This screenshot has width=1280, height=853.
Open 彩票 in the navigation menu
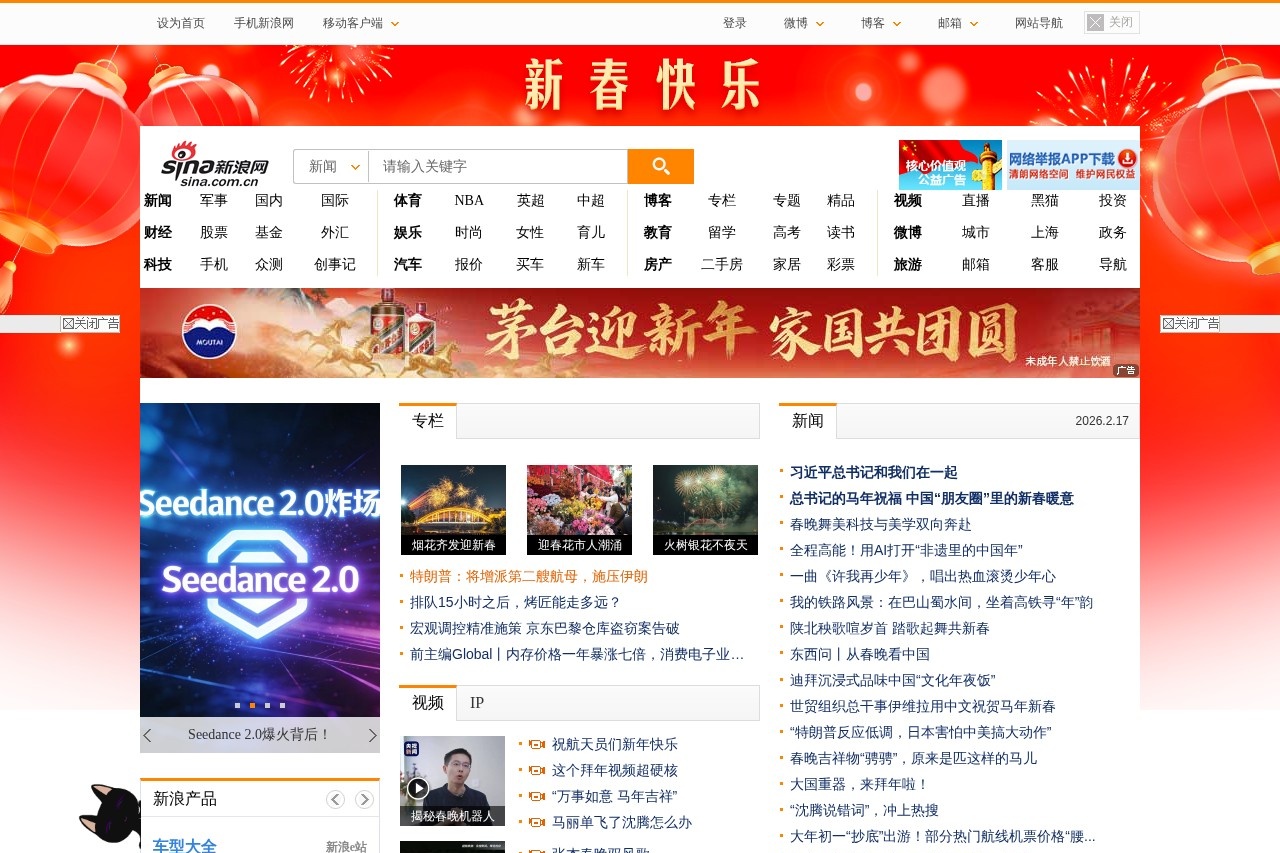pyautogui.click(x=841, y=264)
